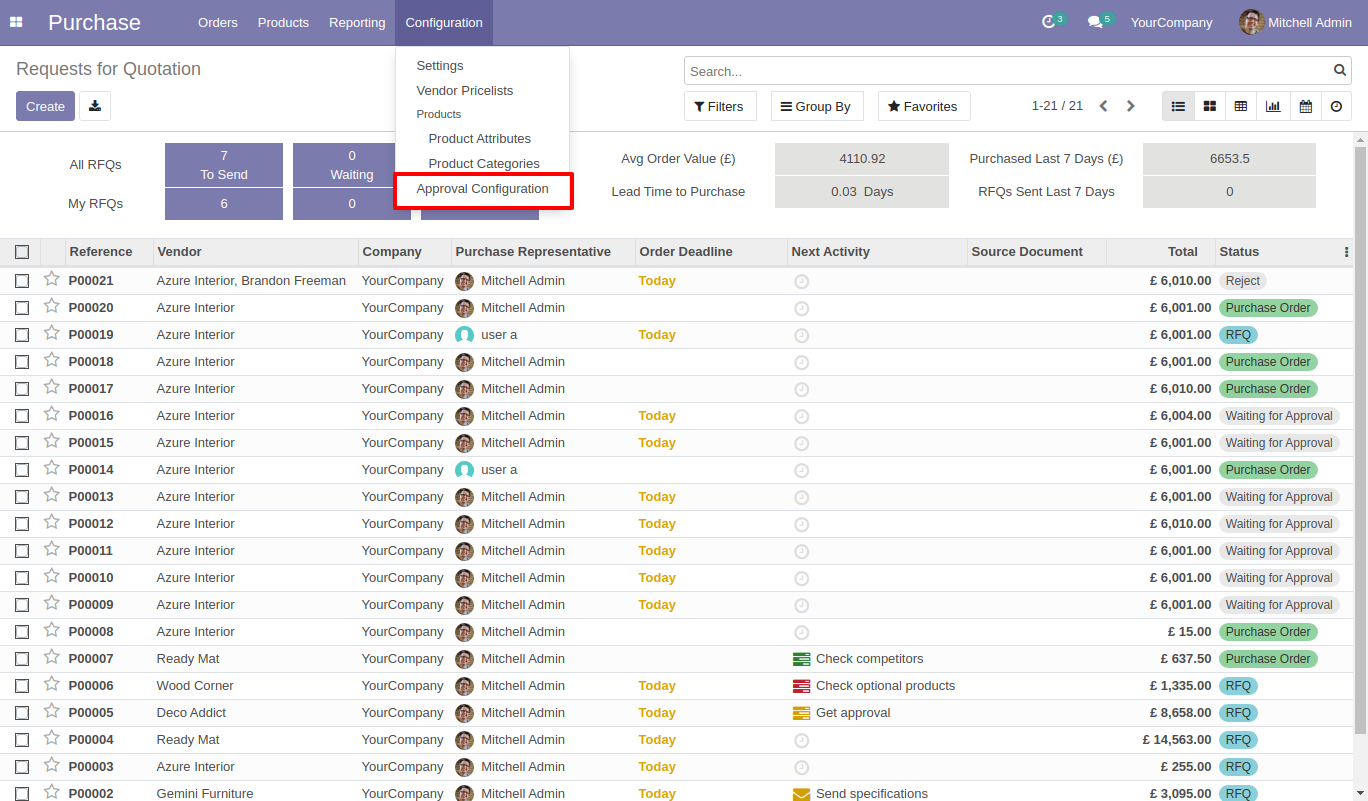Switch to list view icon
This screenshot has width=1368, height=801.
1178,106
